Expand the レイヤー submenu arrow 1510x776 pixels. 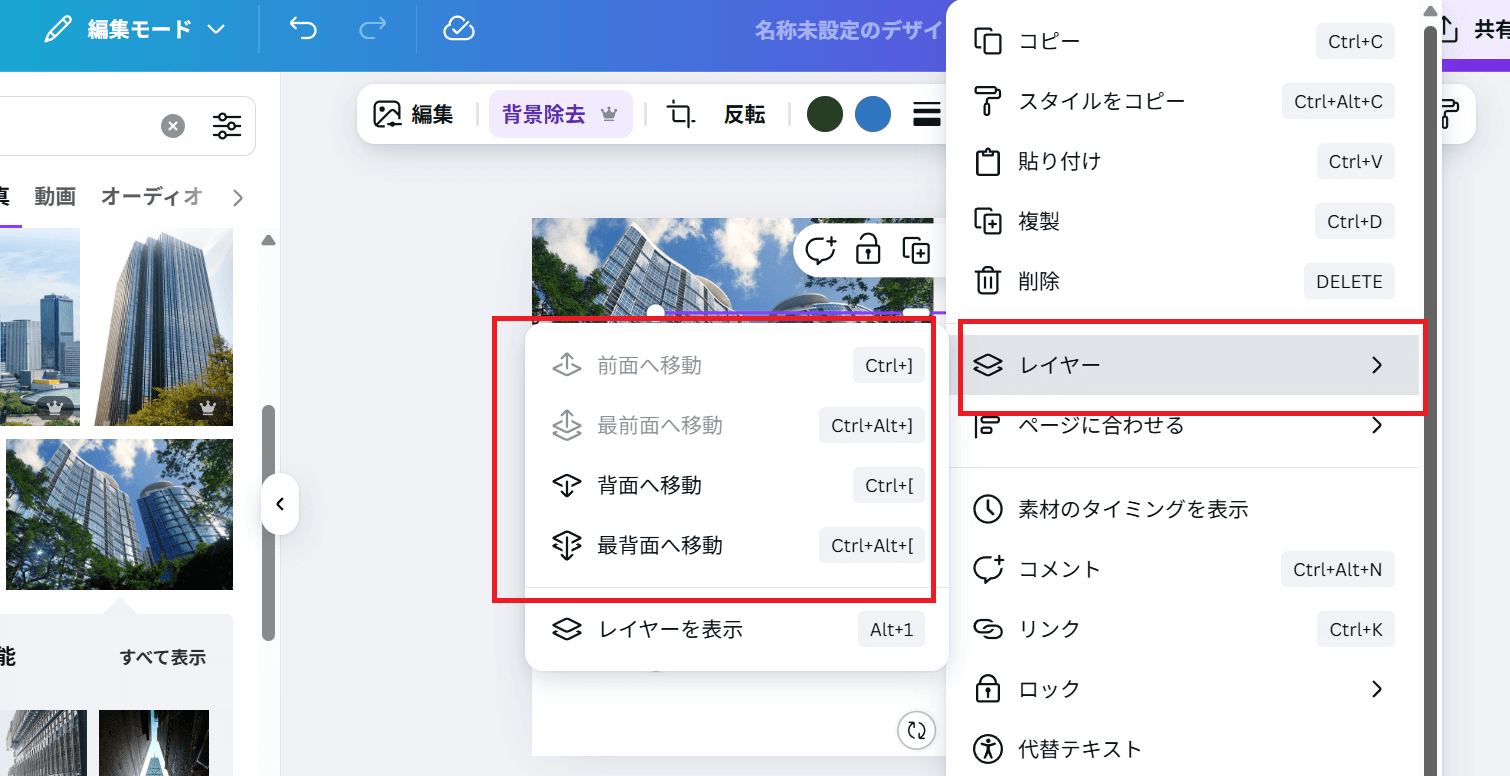1377,365
